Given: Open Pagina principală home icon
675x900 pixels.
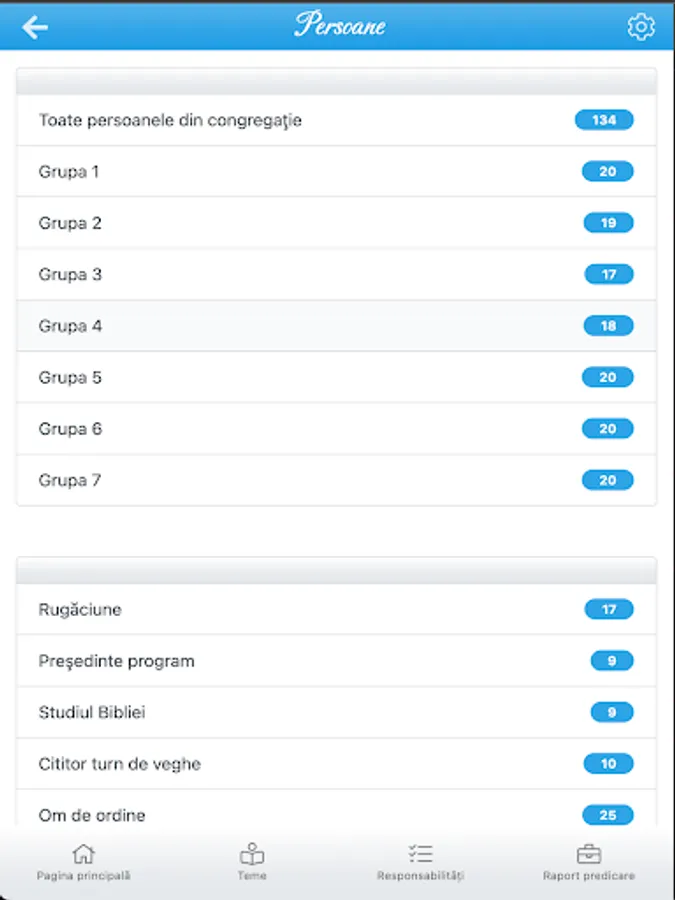Looking at the screenshot, I should [84, 855].
